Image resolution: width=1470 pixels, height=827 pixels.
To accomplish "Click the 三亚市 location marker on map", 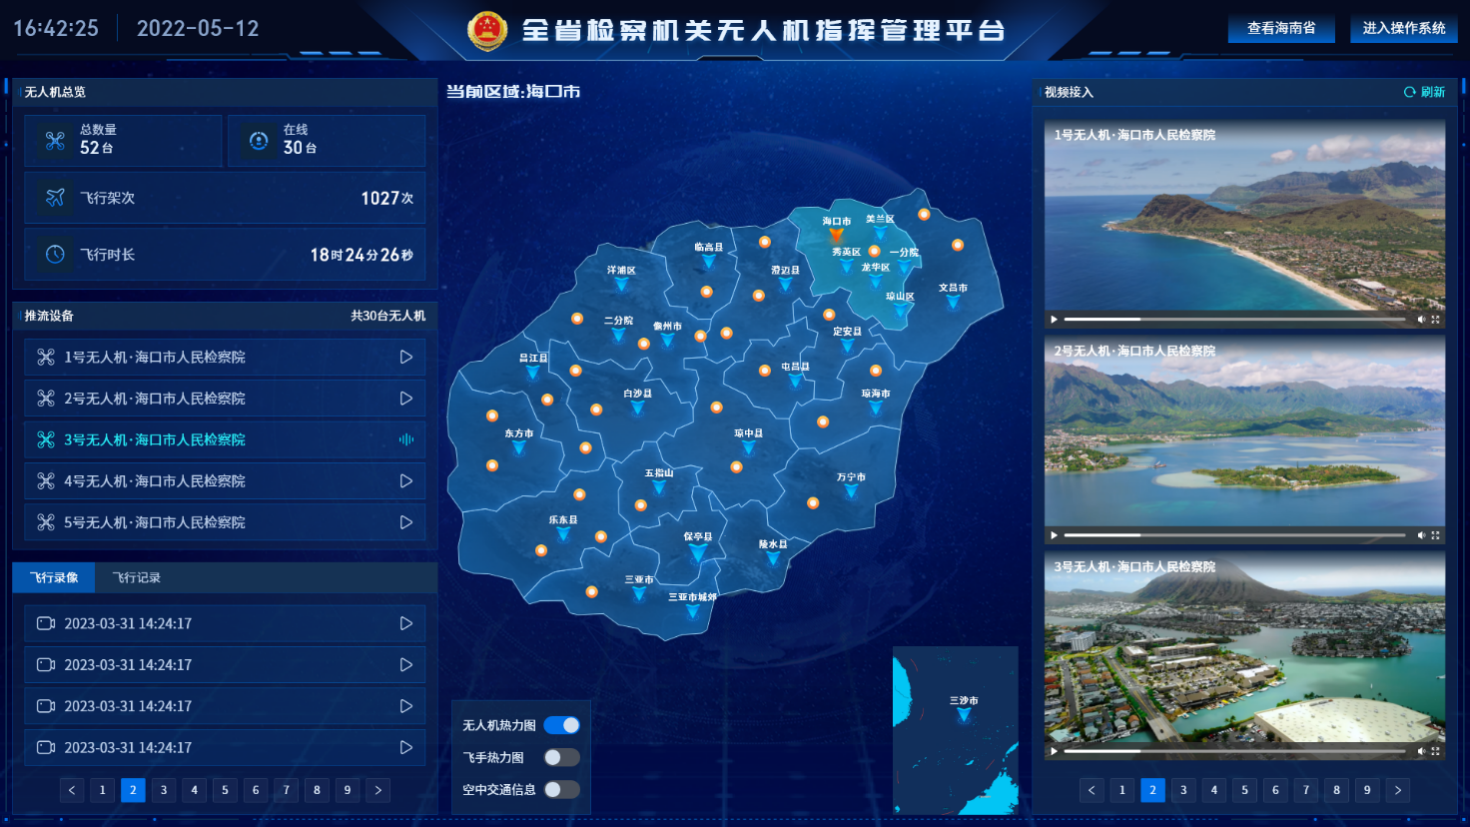I will [639, 593].
